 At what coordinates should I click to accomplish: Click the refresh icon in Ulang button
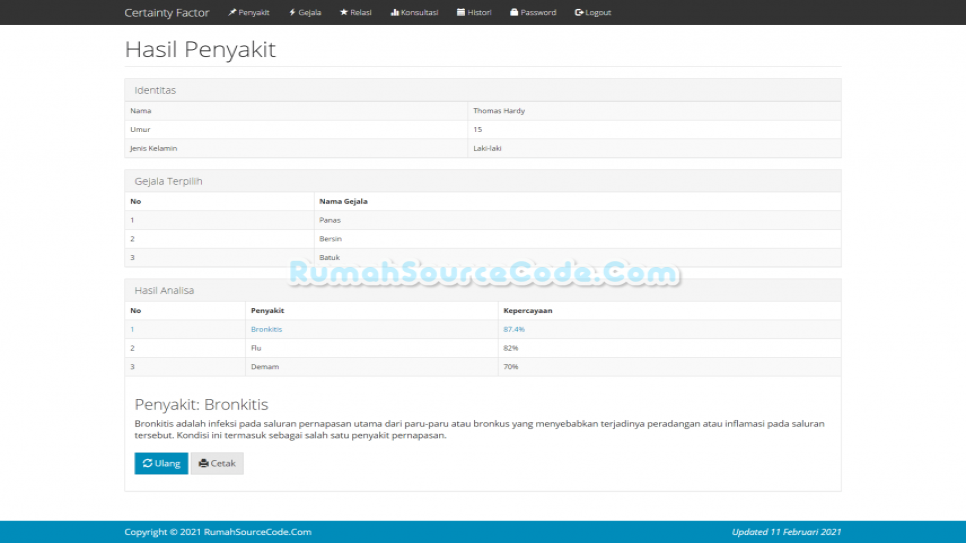click(x=147, y=463)
